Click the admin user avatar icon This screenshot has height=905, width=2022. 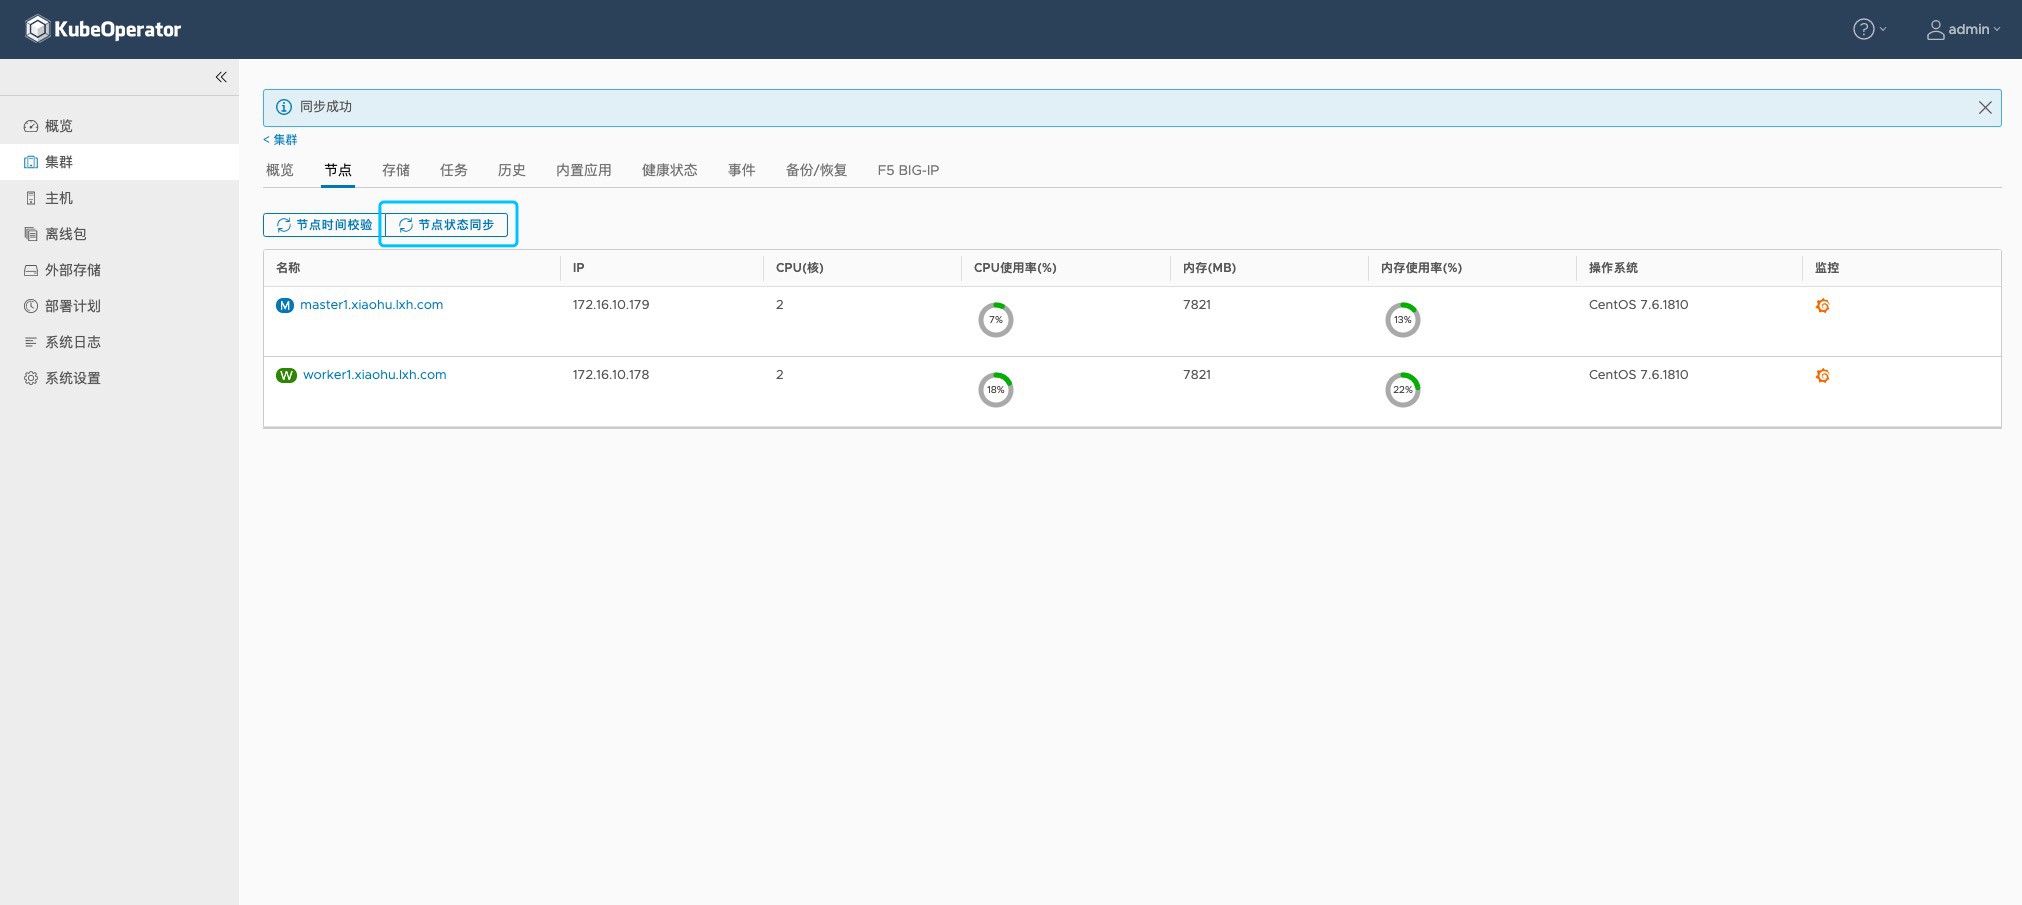tap(1935, 30)
